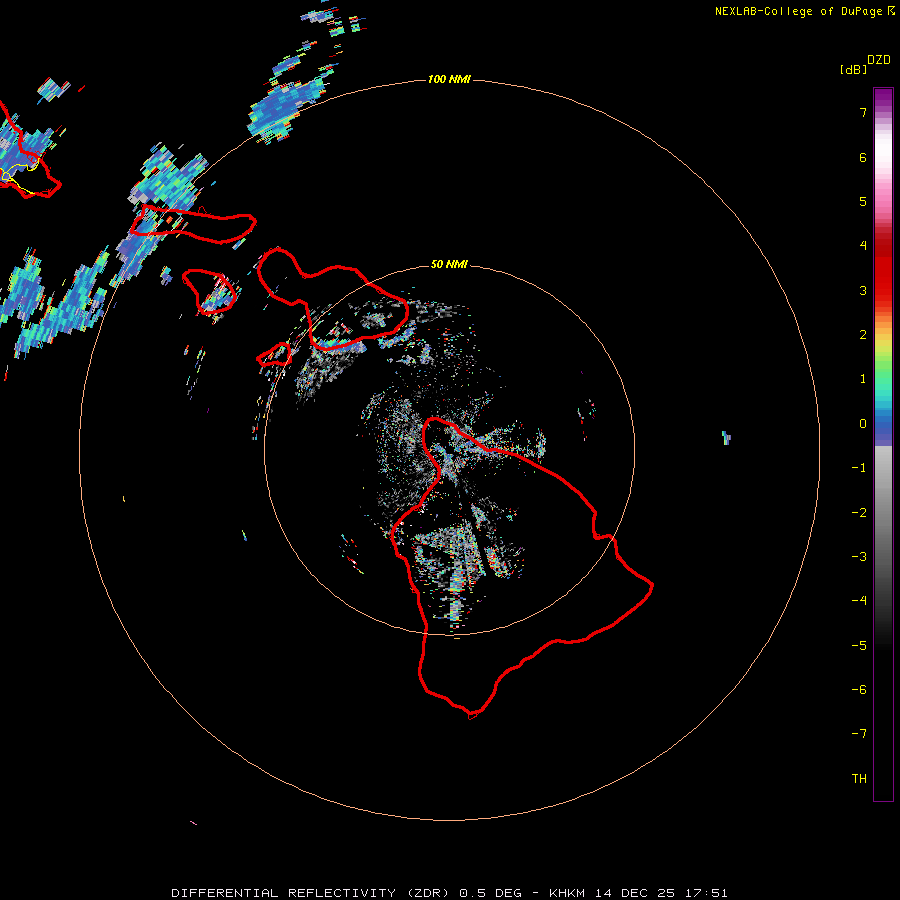Click the legend value -7
This screenshot has width=900, height=900.
pos(859,734)
